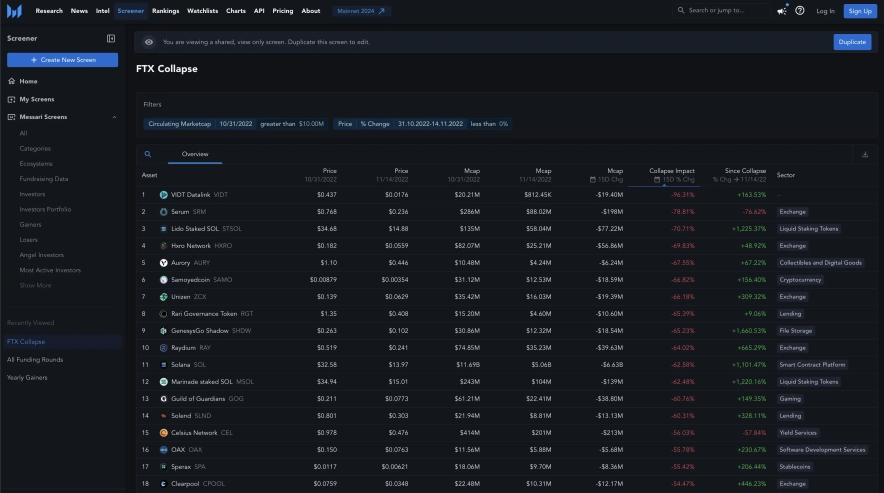This screenshot has height=493, width=884.
Task: Collapse the Screener sidebar panel icon
Action: [111, 38]
